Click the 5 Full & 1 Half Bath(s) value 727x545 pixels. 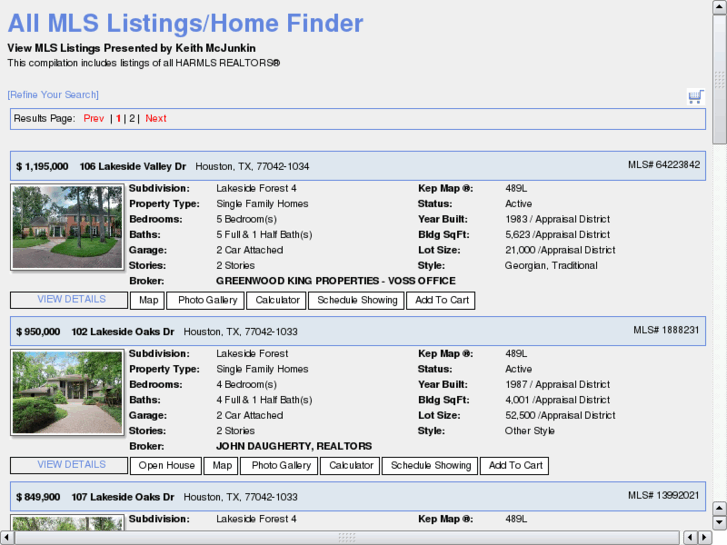[264, 235]
